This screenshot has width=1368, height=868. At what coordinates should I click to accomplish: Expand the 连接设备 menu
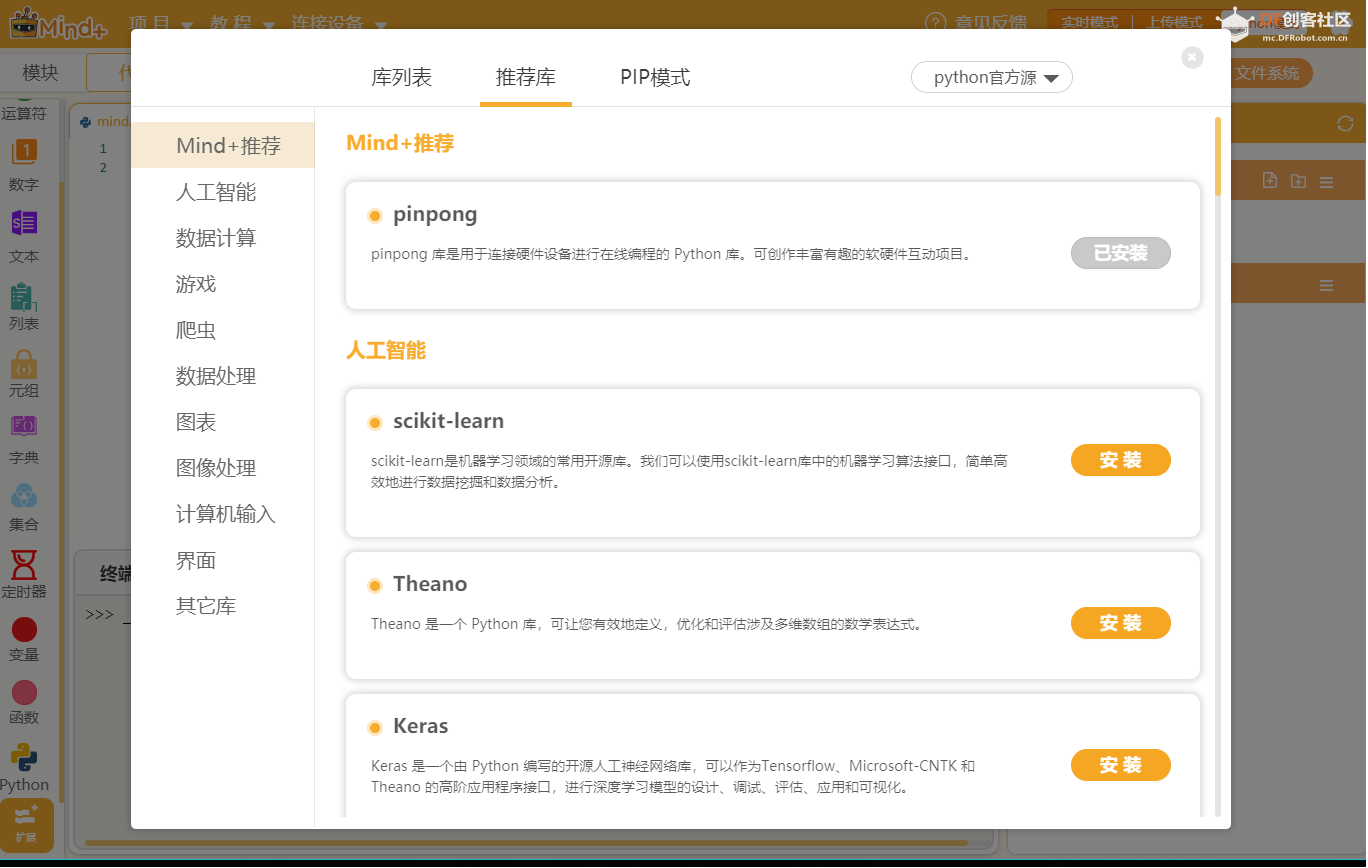(x=340, y=22)
